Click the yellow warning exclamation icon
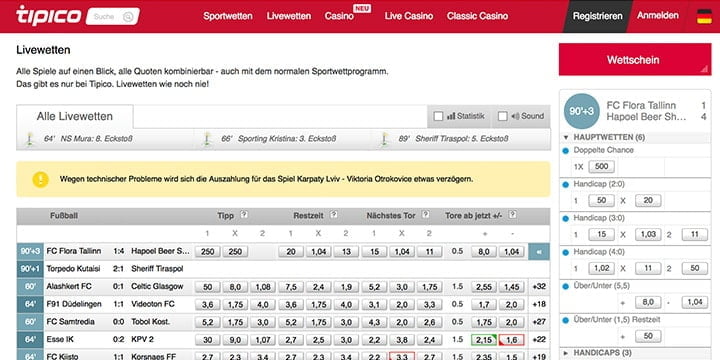Viewport: 720px width, 360px height. 40,179
